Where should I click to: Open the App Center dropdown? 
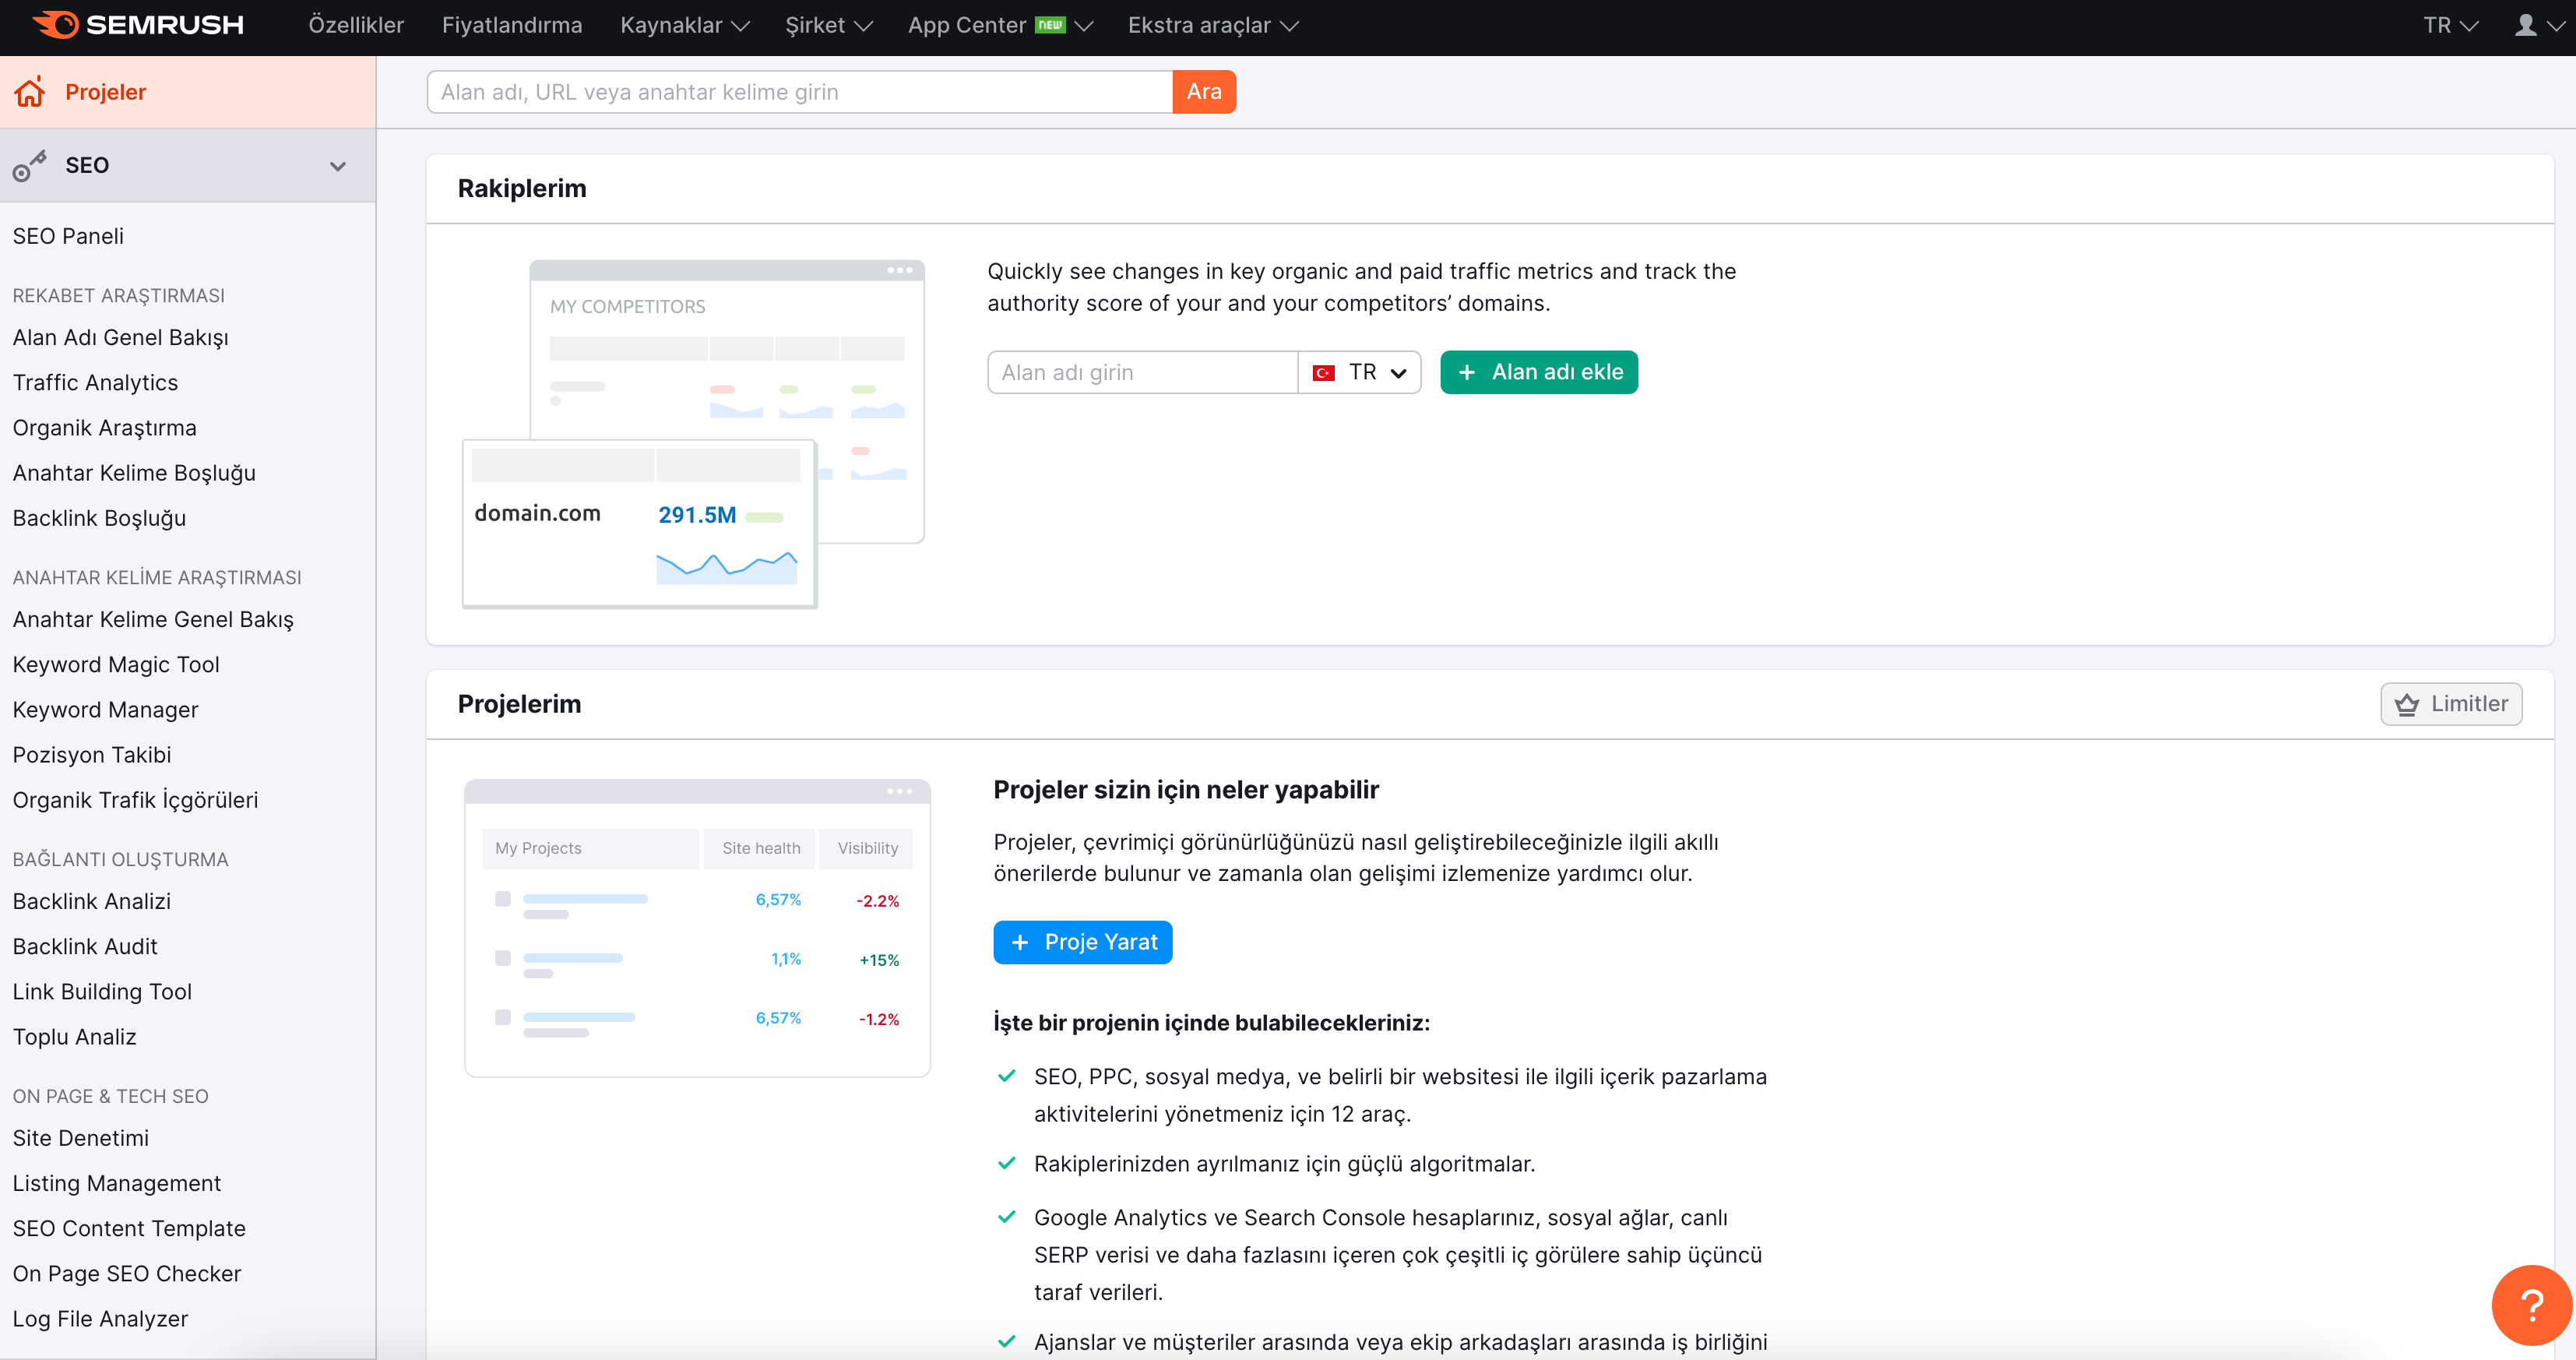point(1000,25)
